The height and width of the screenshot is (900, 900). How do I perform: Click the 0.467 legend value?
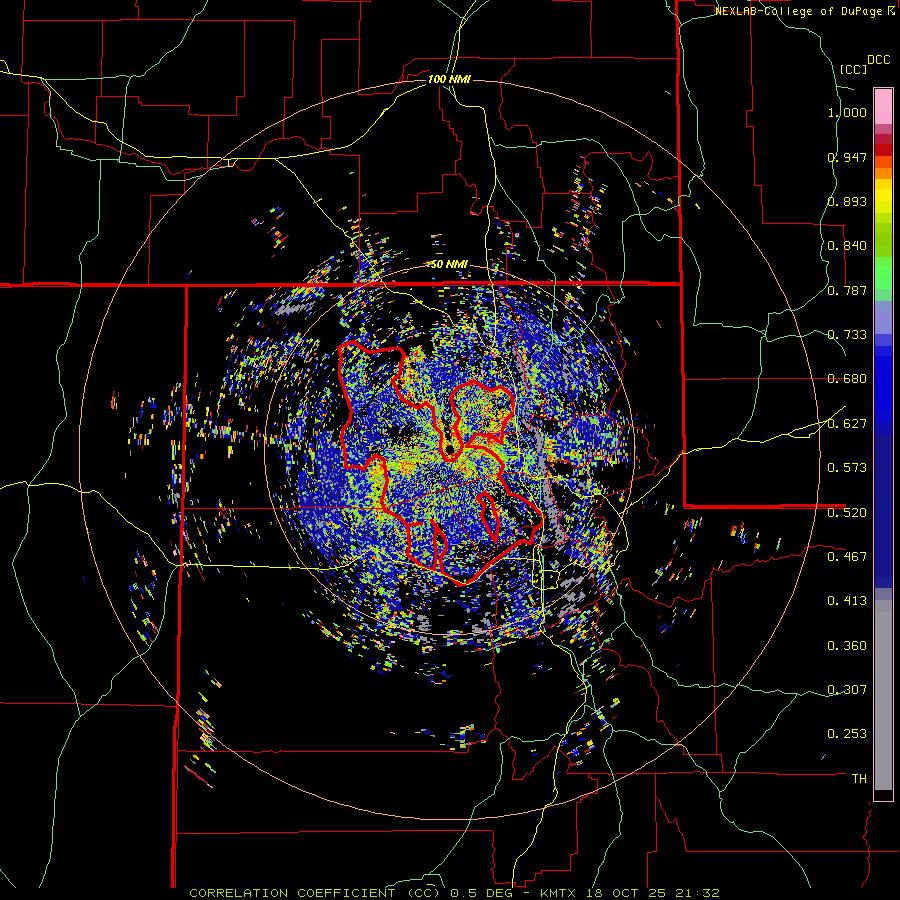(847, 557)
